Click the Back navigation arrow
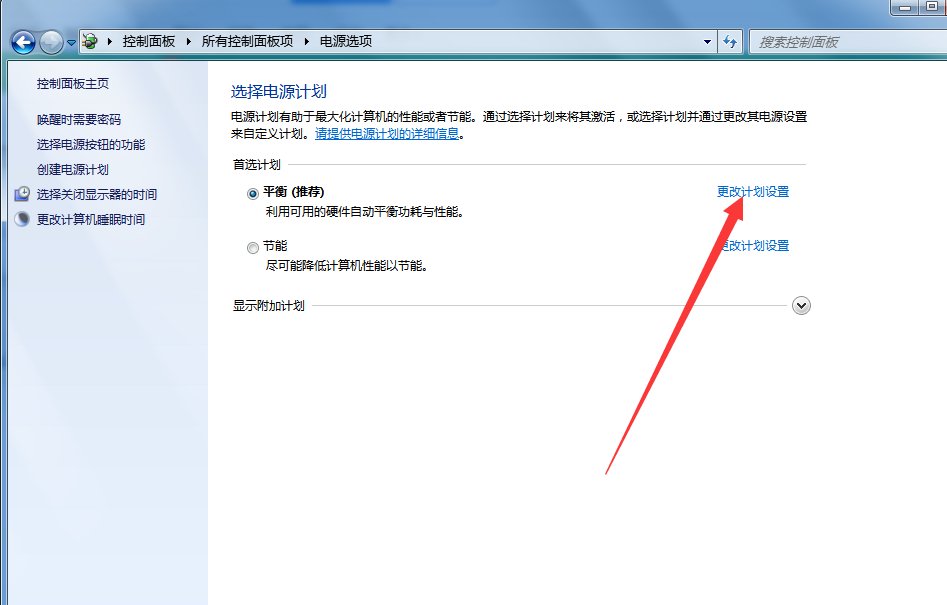This screenshot has height=605, width=947. click(x=22, y=41)
